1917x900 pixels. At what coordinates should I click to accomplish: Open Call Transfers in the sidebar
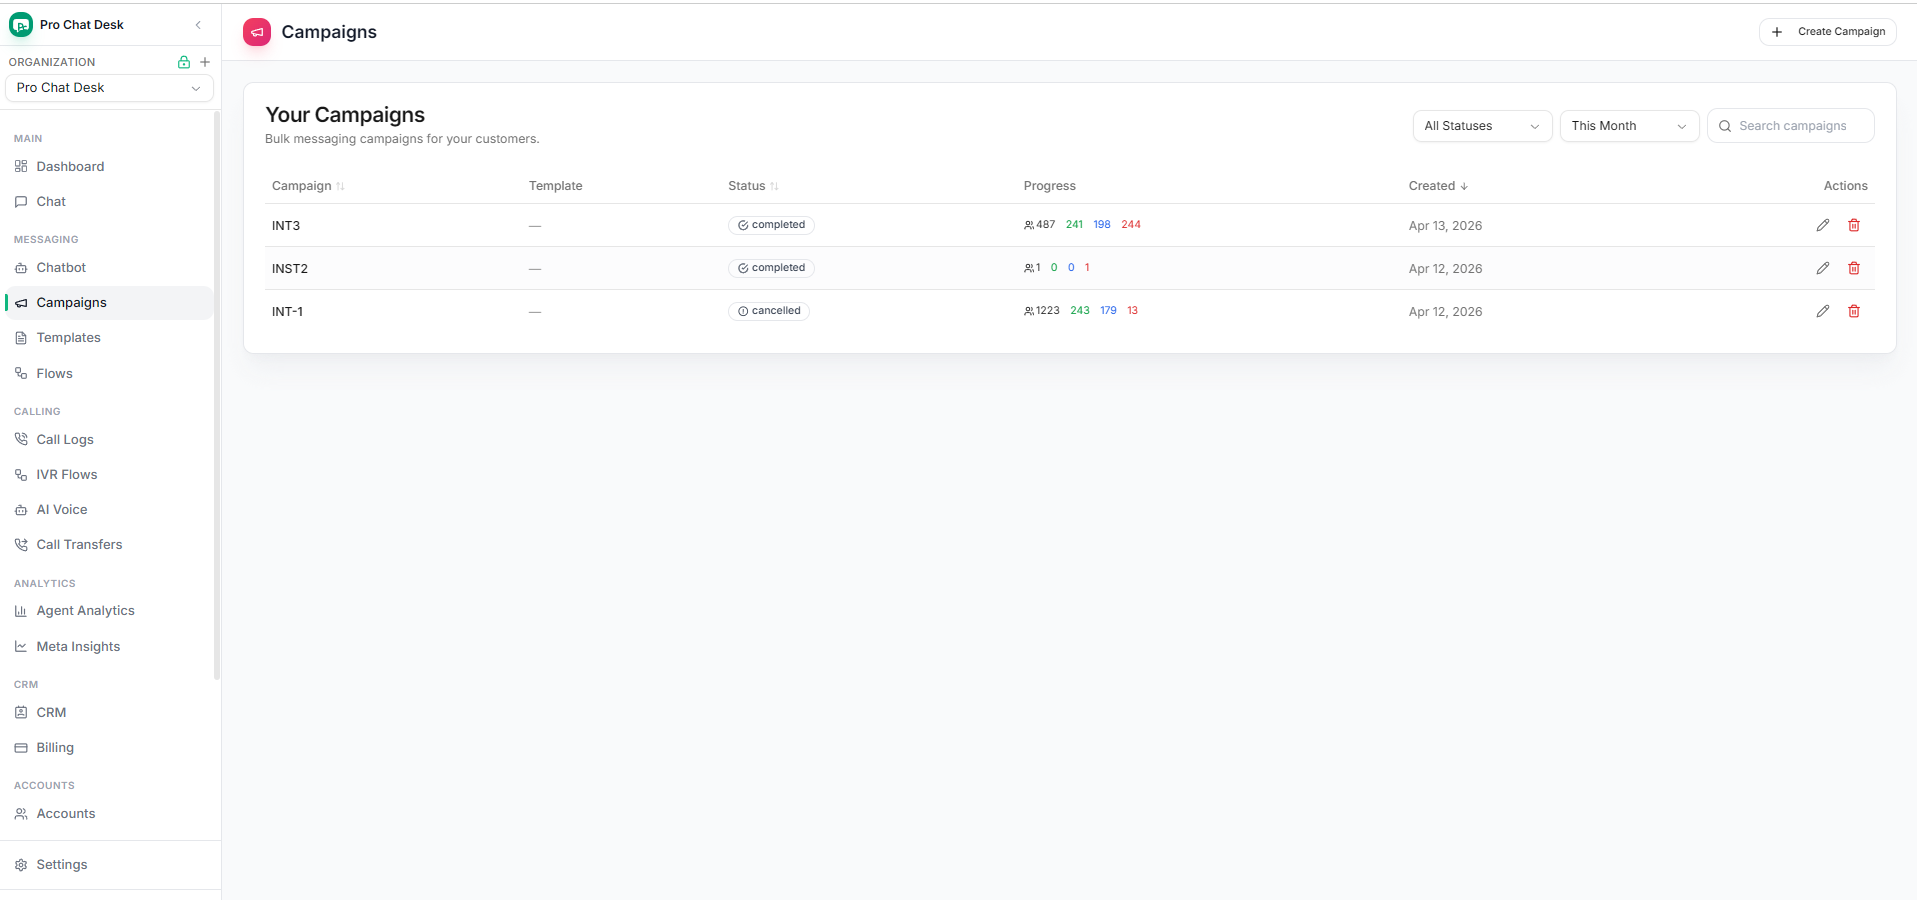tap(108, 545)
